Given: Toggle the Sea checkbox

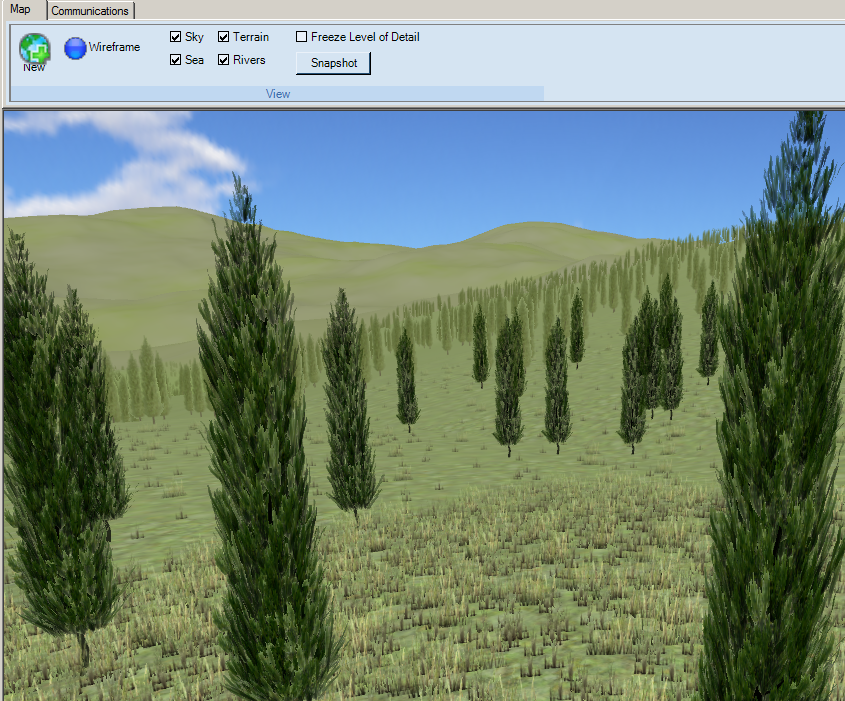Looking at the screenshot, I should 176,60.
